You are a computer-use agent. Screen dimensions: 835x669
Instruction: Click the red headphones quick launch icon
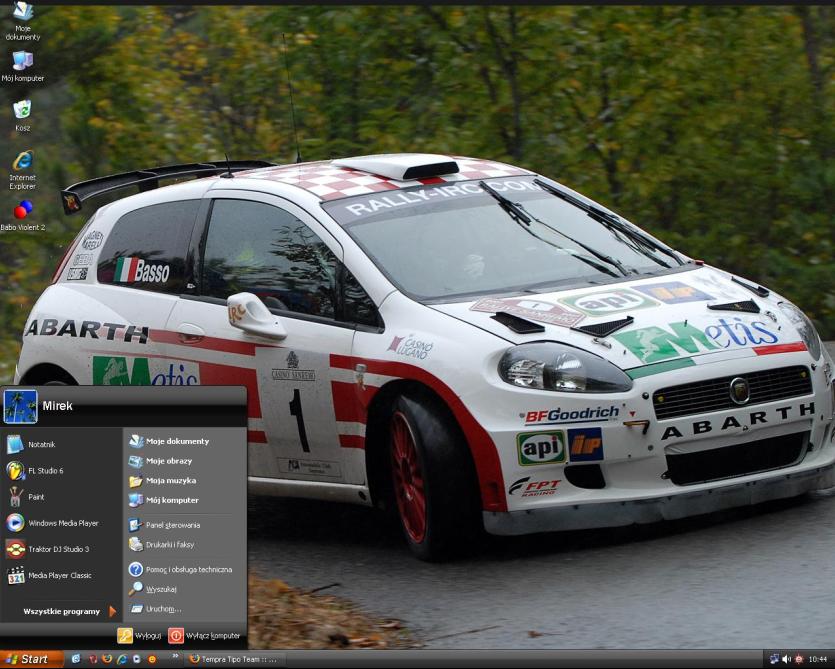pyautogui.click(x=93, y=659)
